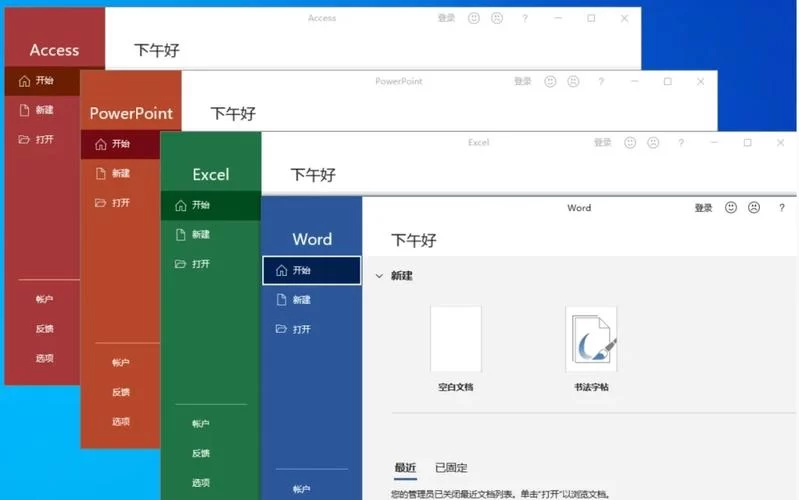Click 登录 sign-in in PowerPoint title bar
Viewport: 799px width, 500px height.
pos(523,81)
